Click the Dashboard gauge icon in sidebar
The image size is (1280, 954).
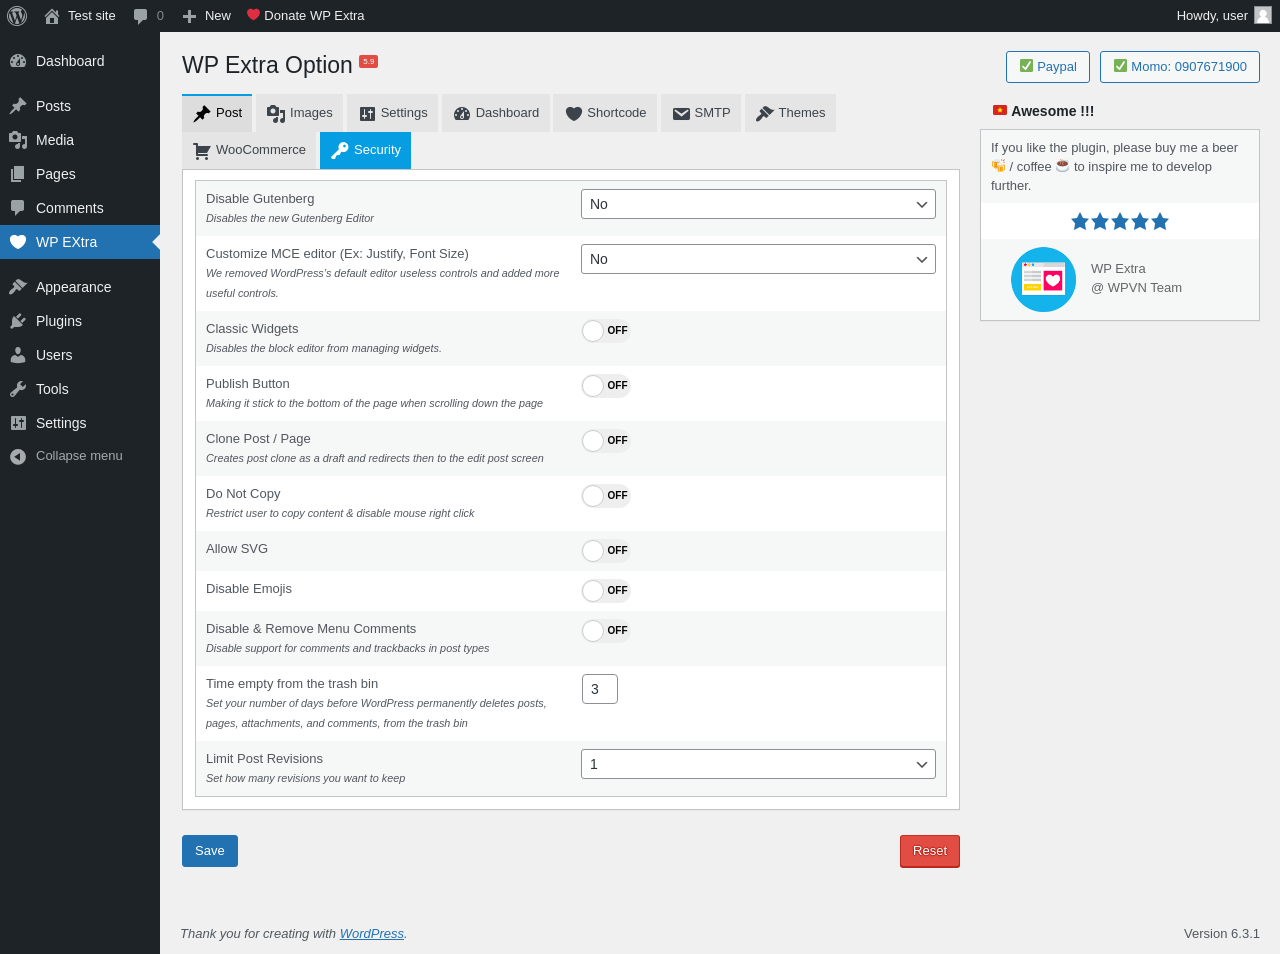click(18, 61)
